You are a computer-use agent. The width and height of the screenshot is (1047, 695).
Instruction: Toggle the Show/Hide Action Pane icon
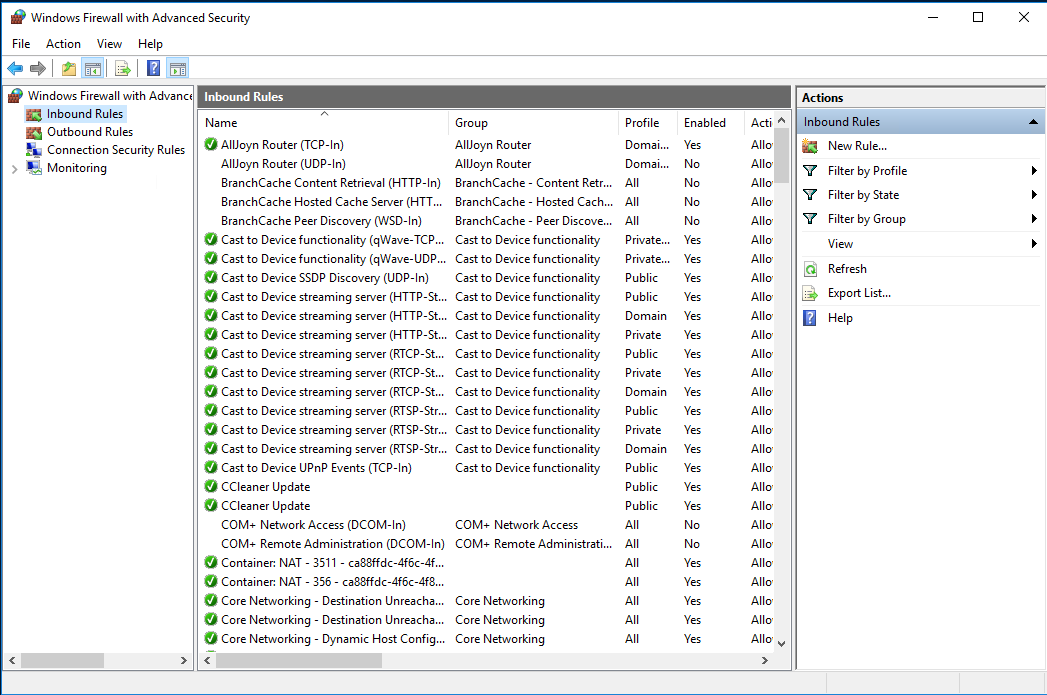pyautogui.click(x=178, y=68)
